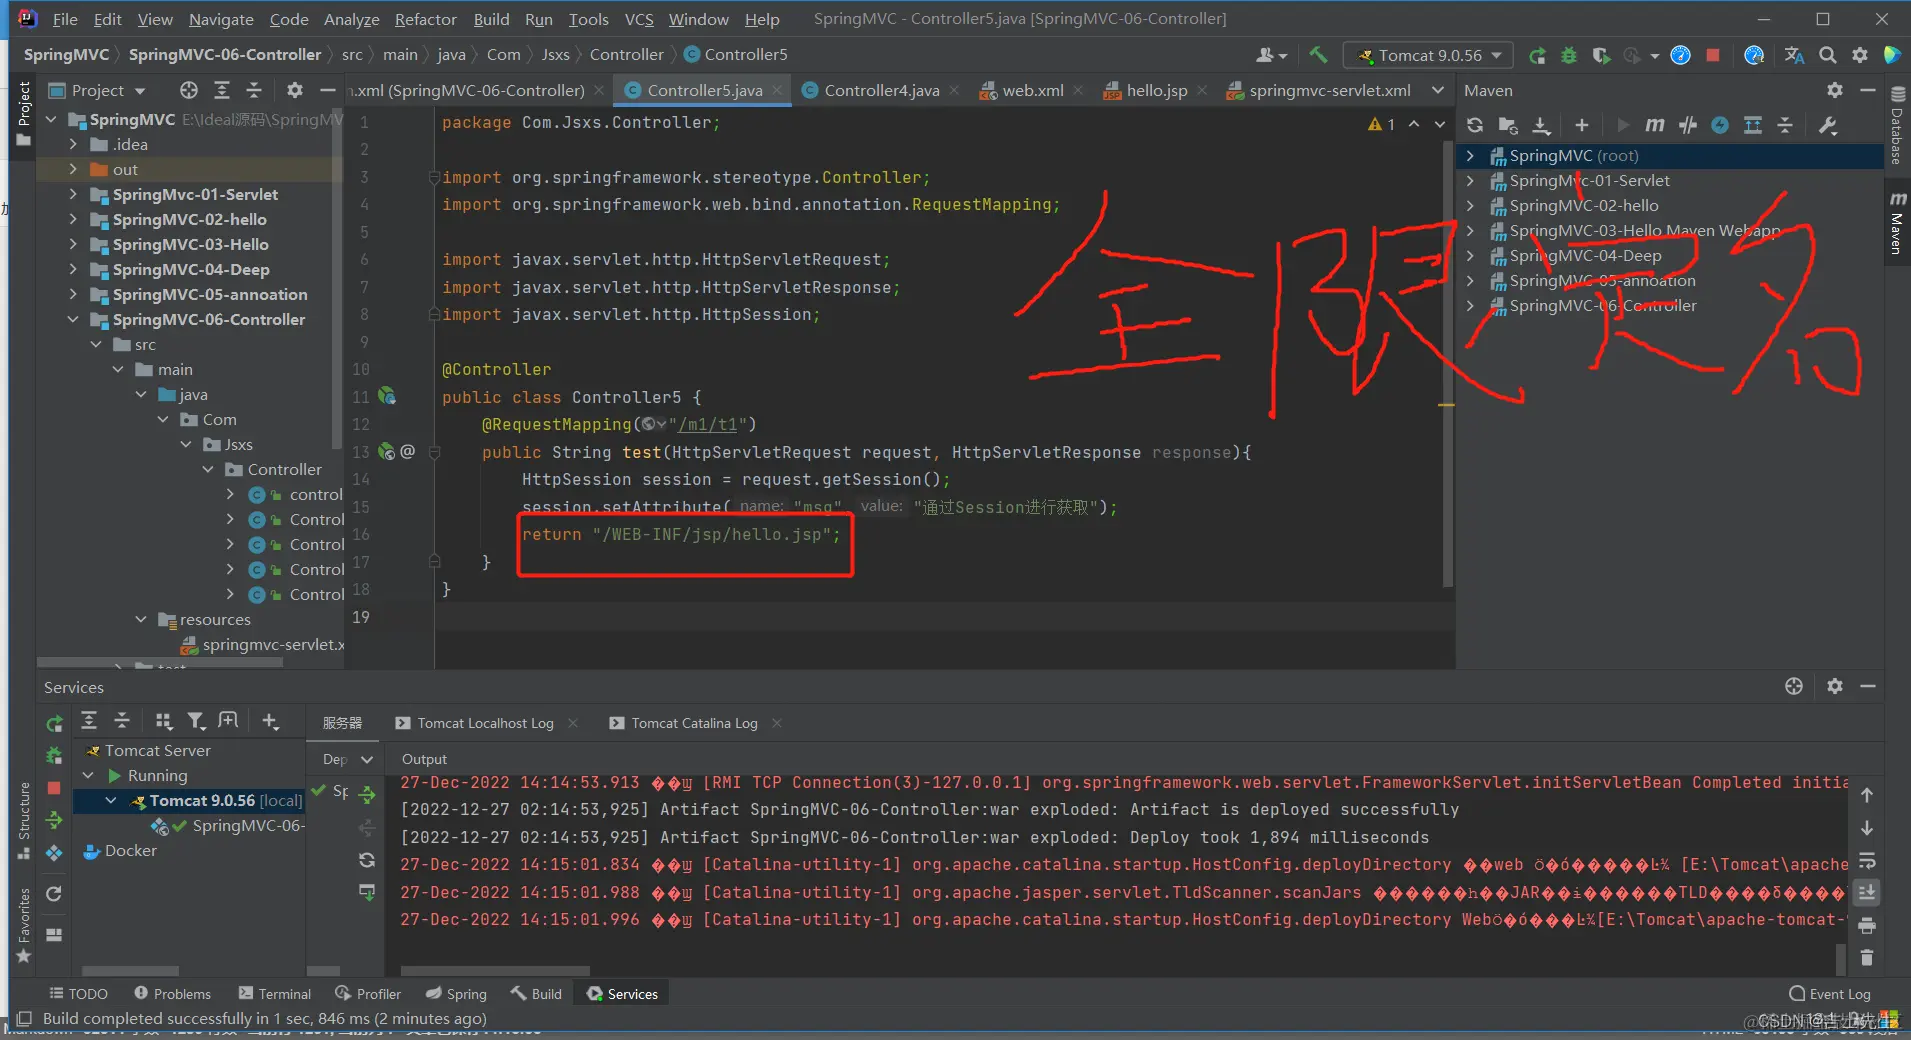Toggle the Structure tool window stripe

pos(24,822)
